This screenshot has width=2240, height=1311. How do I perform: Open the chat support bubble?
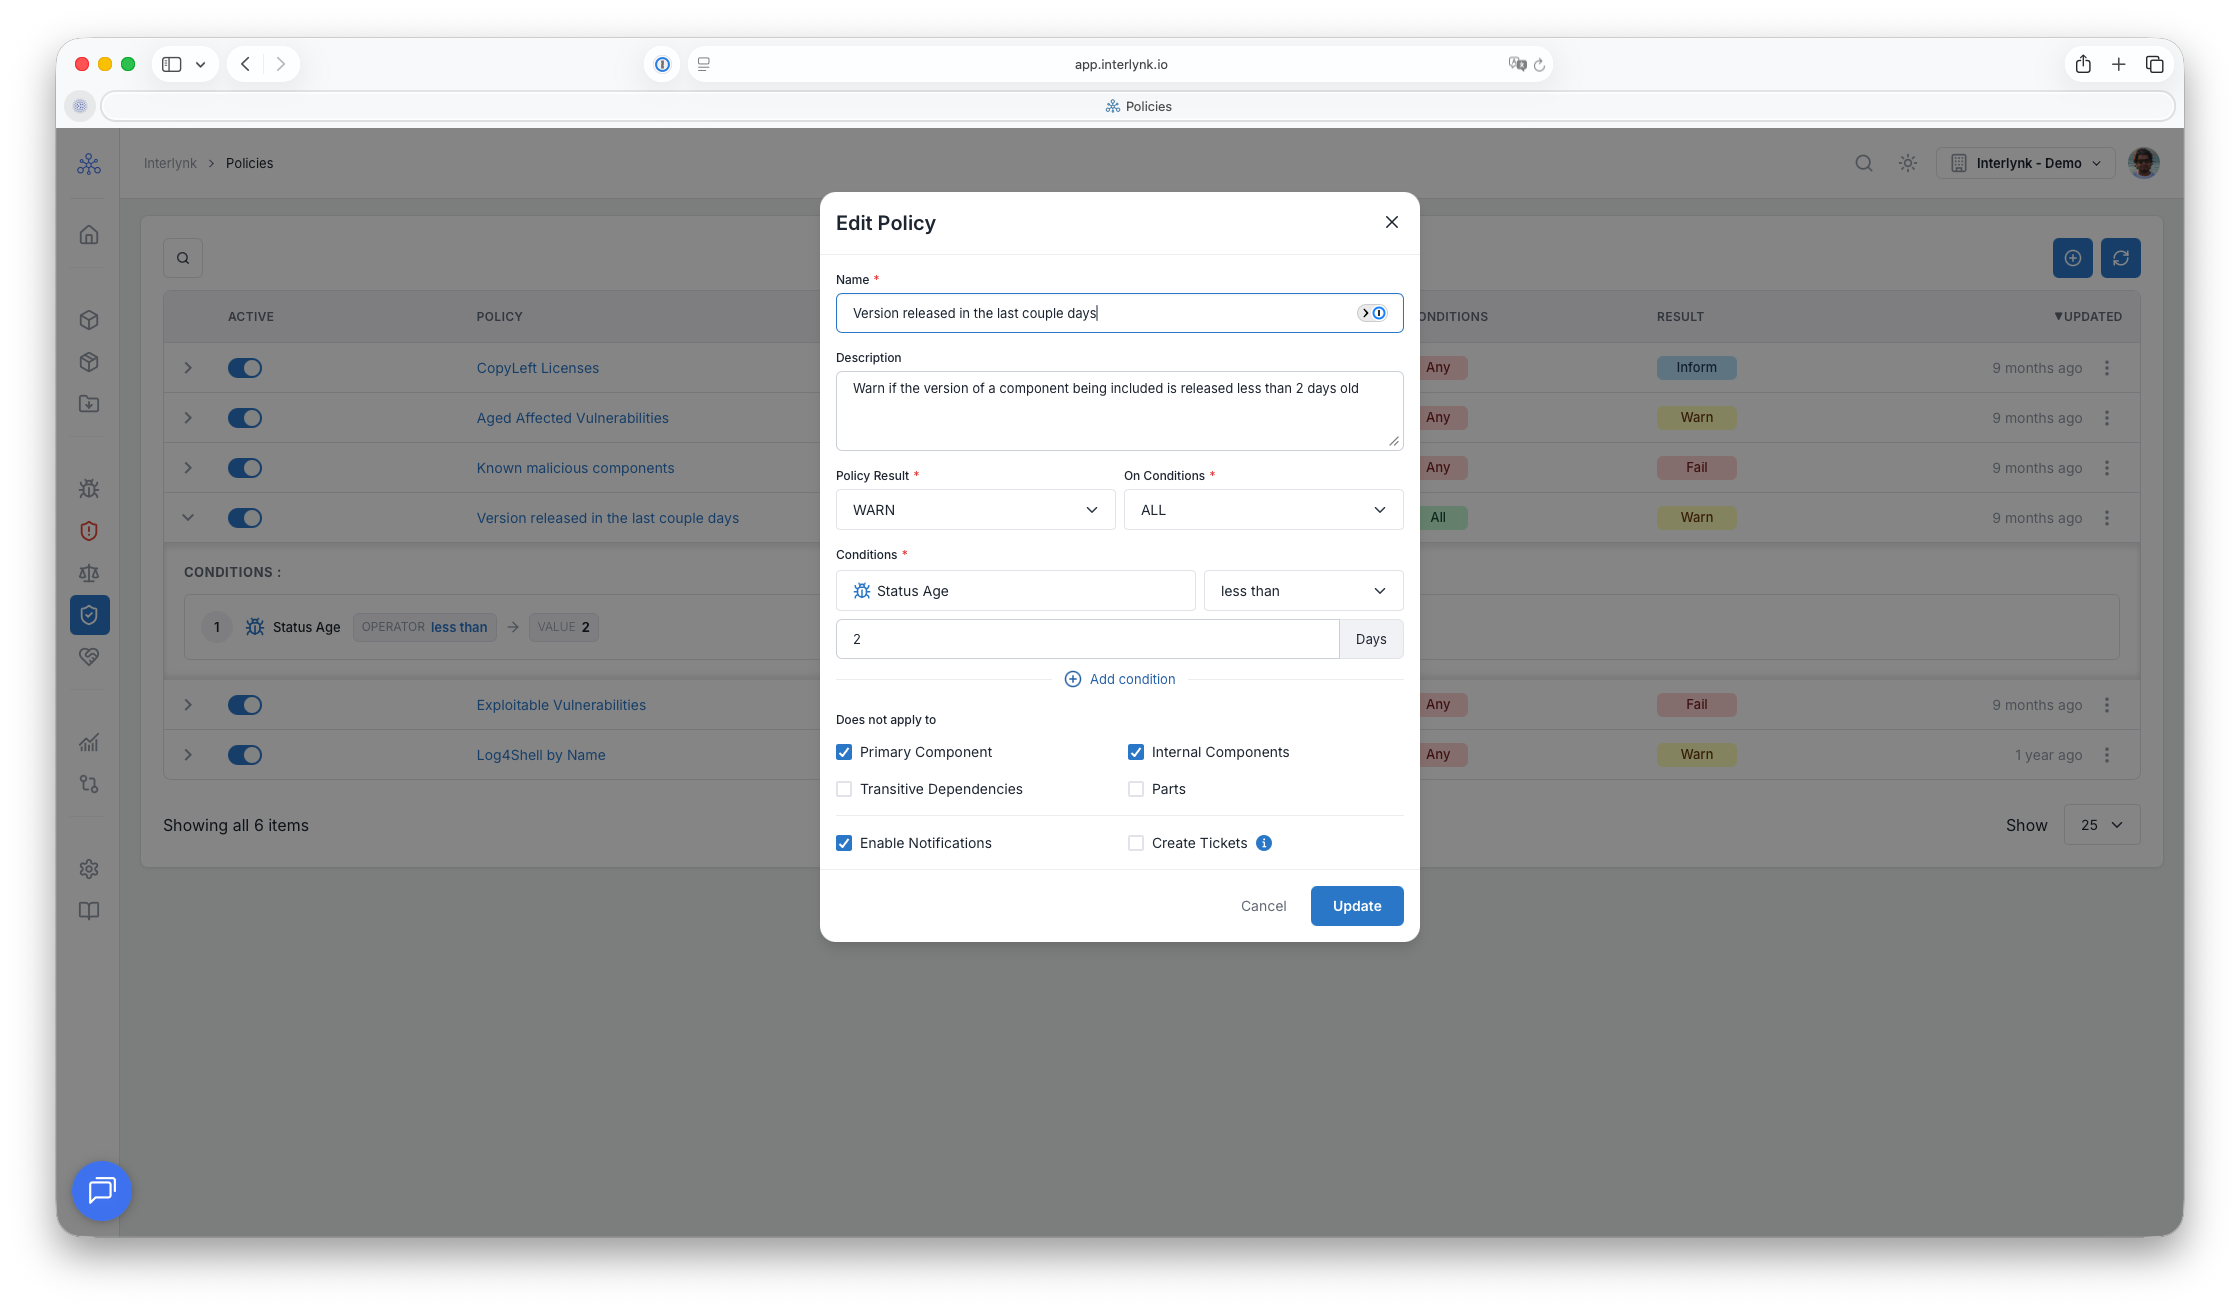[x=102, y=1190]
